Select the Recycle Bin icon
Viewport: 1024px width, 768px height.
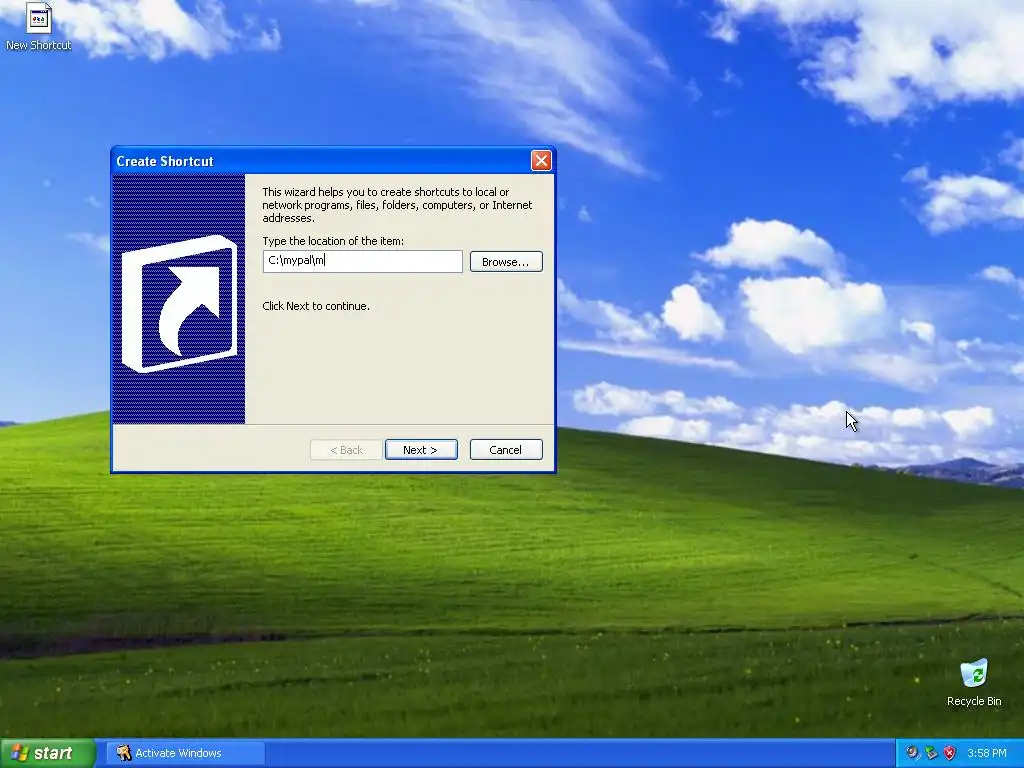click(x=974, y=683)
